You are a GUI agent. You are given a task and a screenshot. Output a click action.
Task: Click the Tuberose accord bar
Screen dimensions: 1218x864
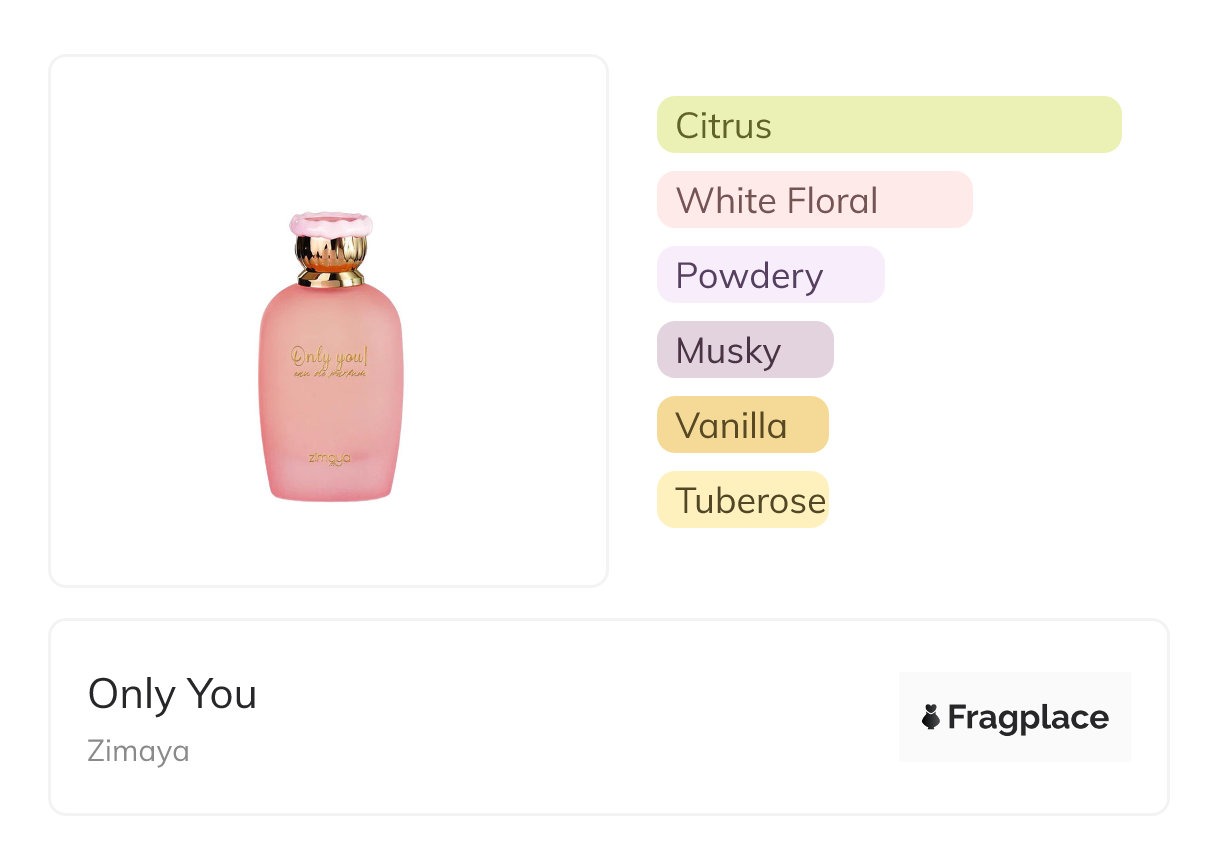(x=742, y=500)
